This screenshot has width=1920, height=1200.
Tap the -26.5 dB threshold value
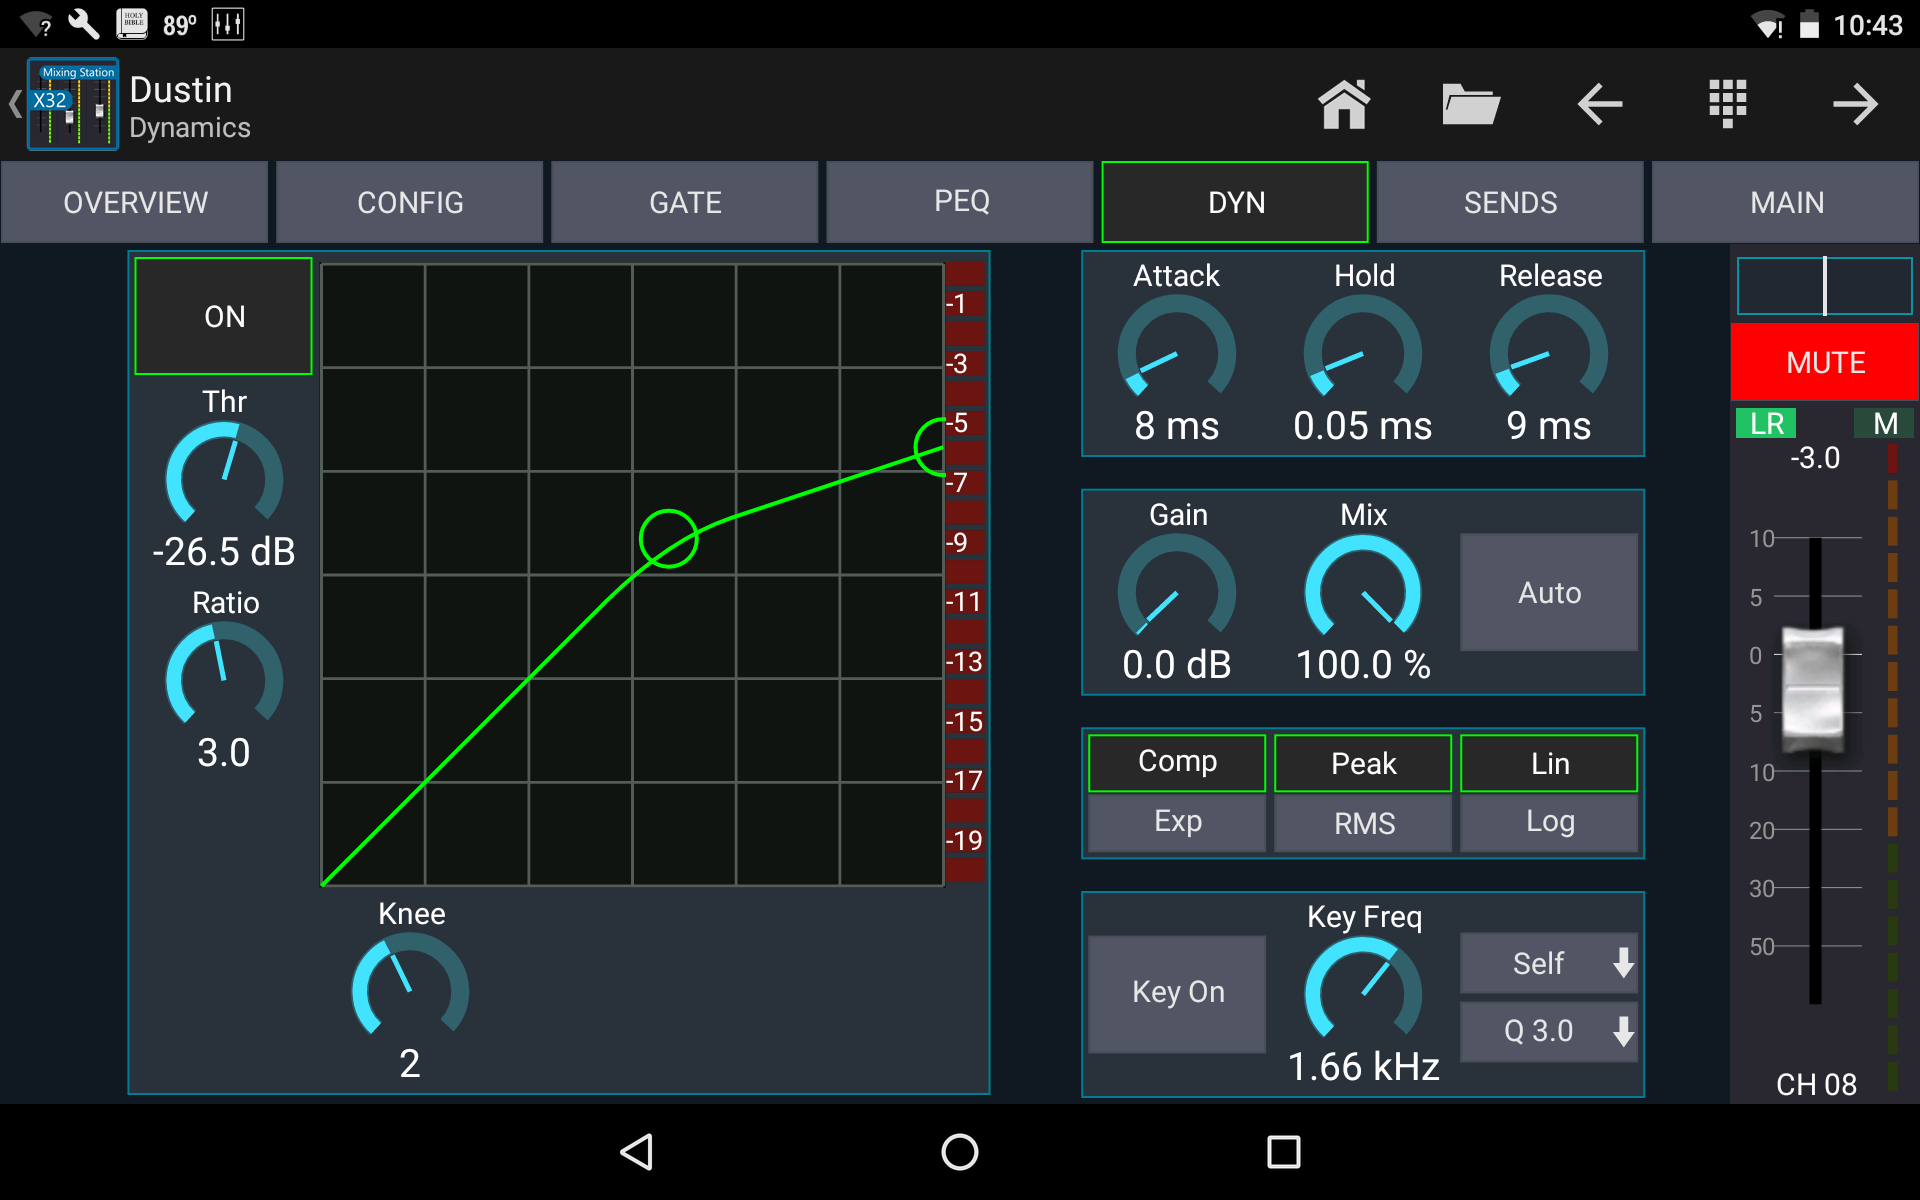click(223, 551)
